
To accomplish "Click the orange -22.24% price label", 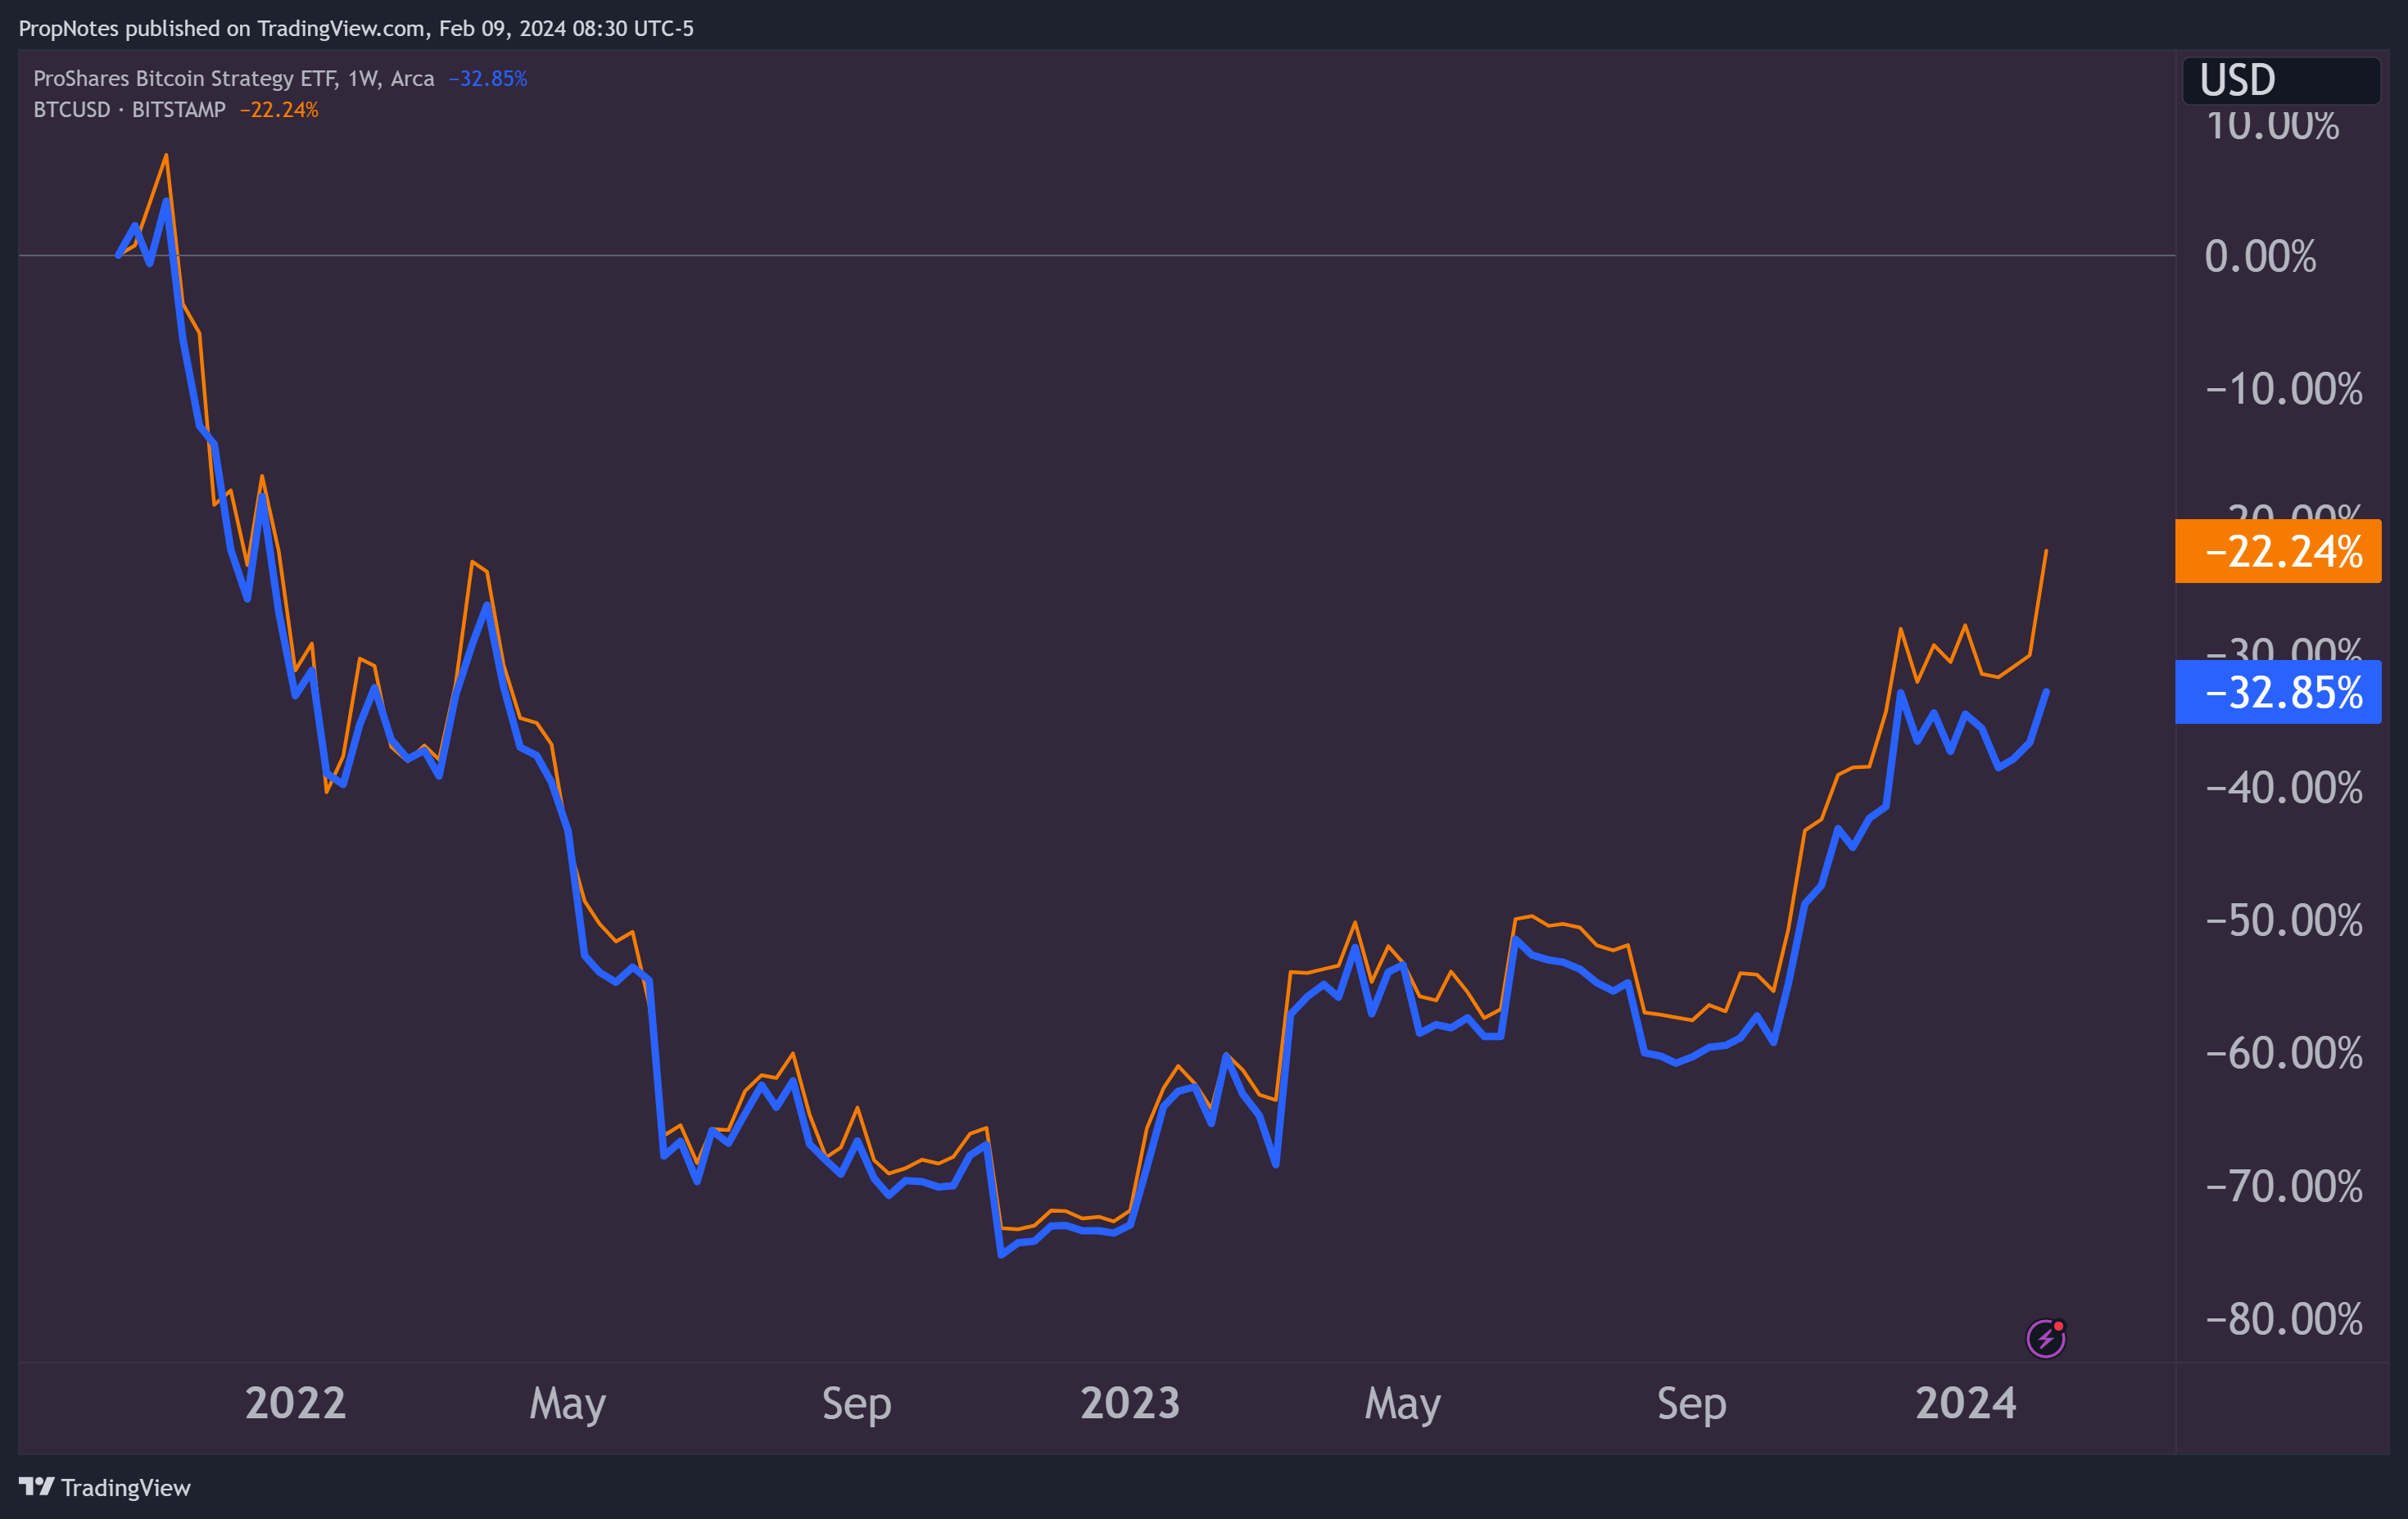I will point(2277,551).
